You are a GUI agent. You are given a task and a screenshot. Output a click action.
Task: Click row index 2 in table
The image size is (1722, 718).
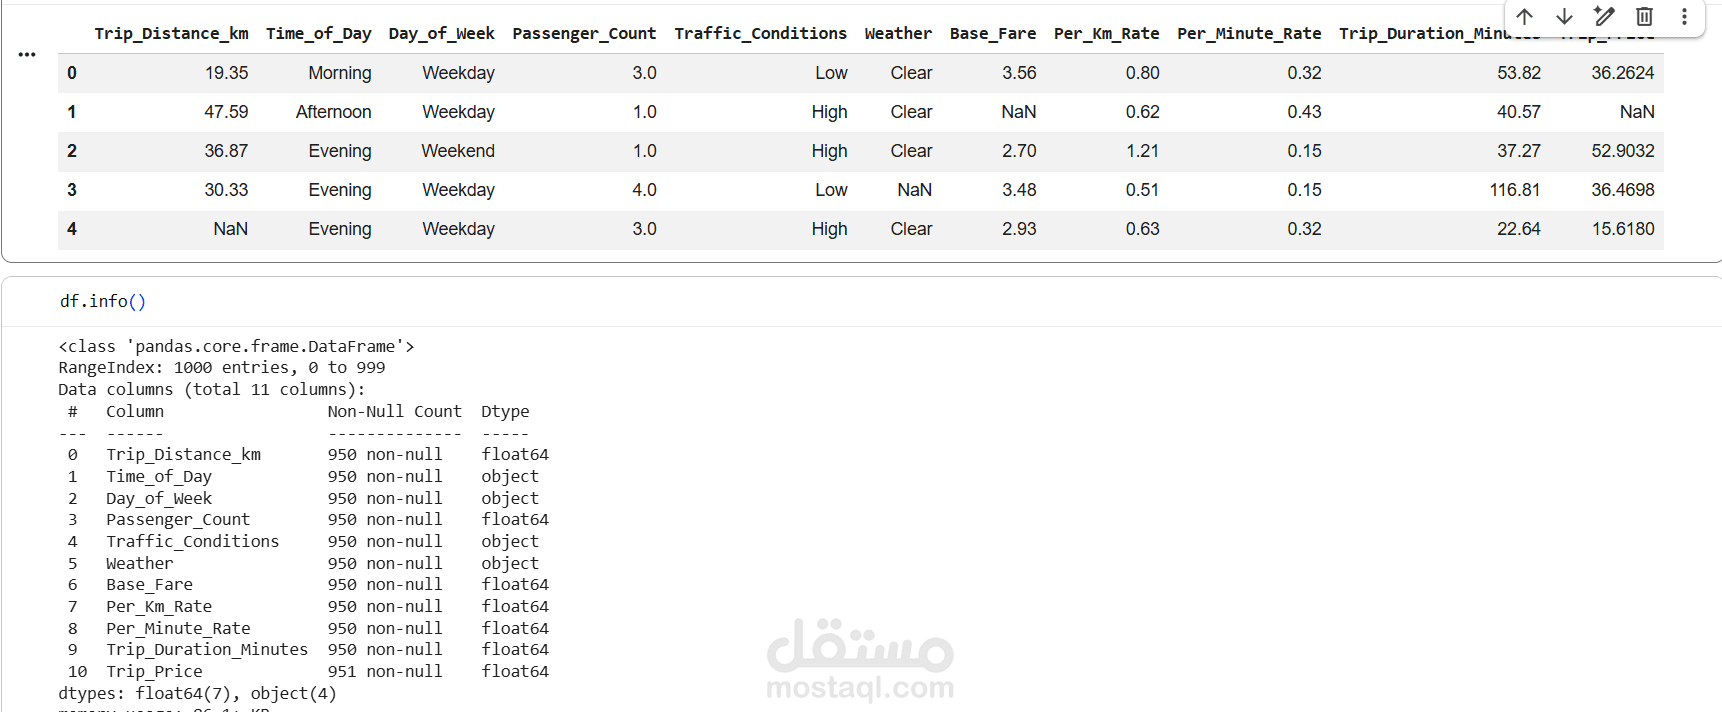point(72,151)
